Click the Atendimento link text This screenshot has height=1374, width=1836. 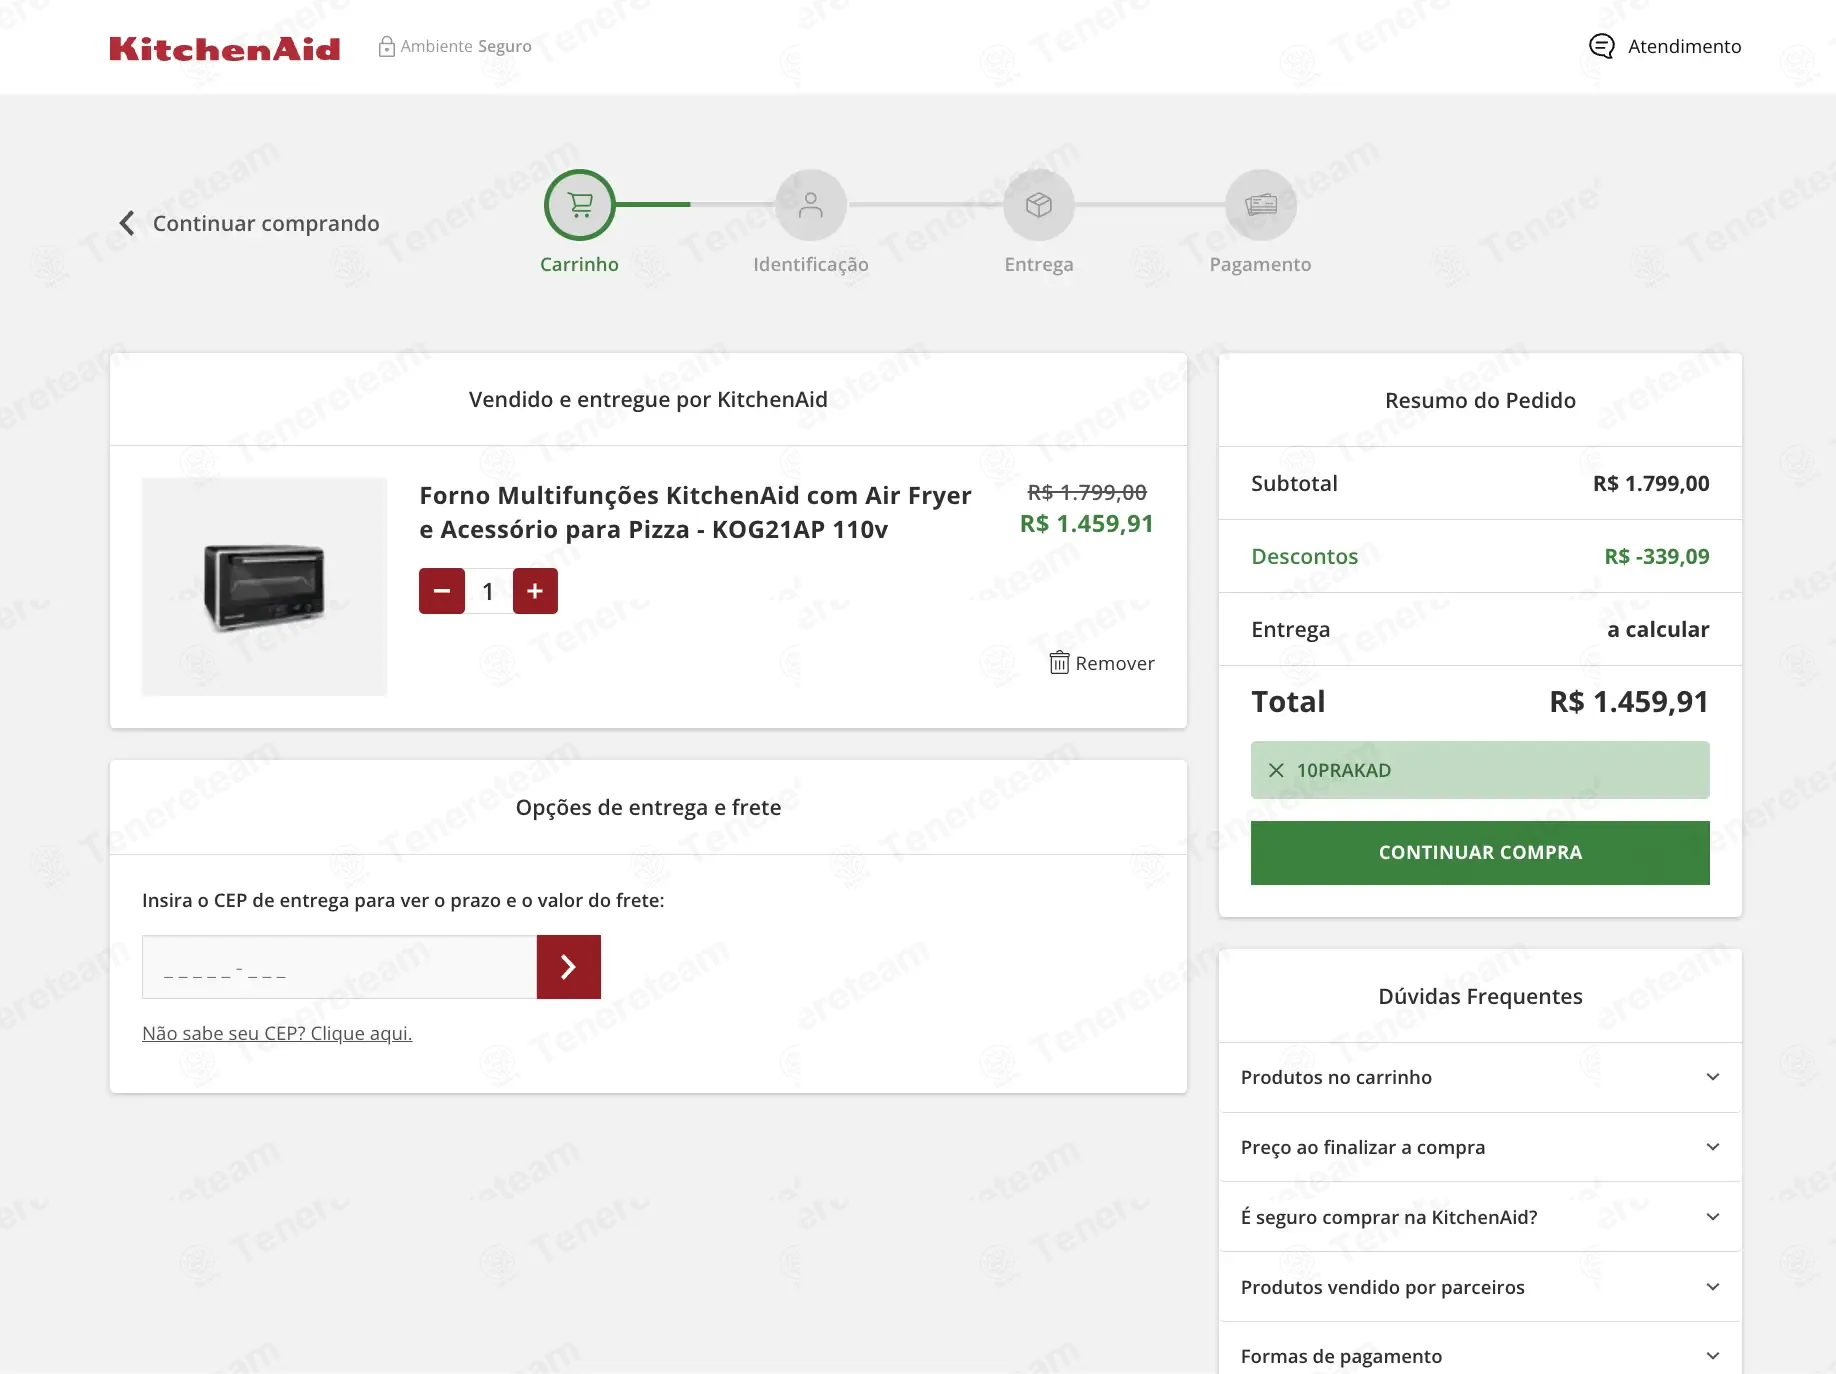(1684, 46)
